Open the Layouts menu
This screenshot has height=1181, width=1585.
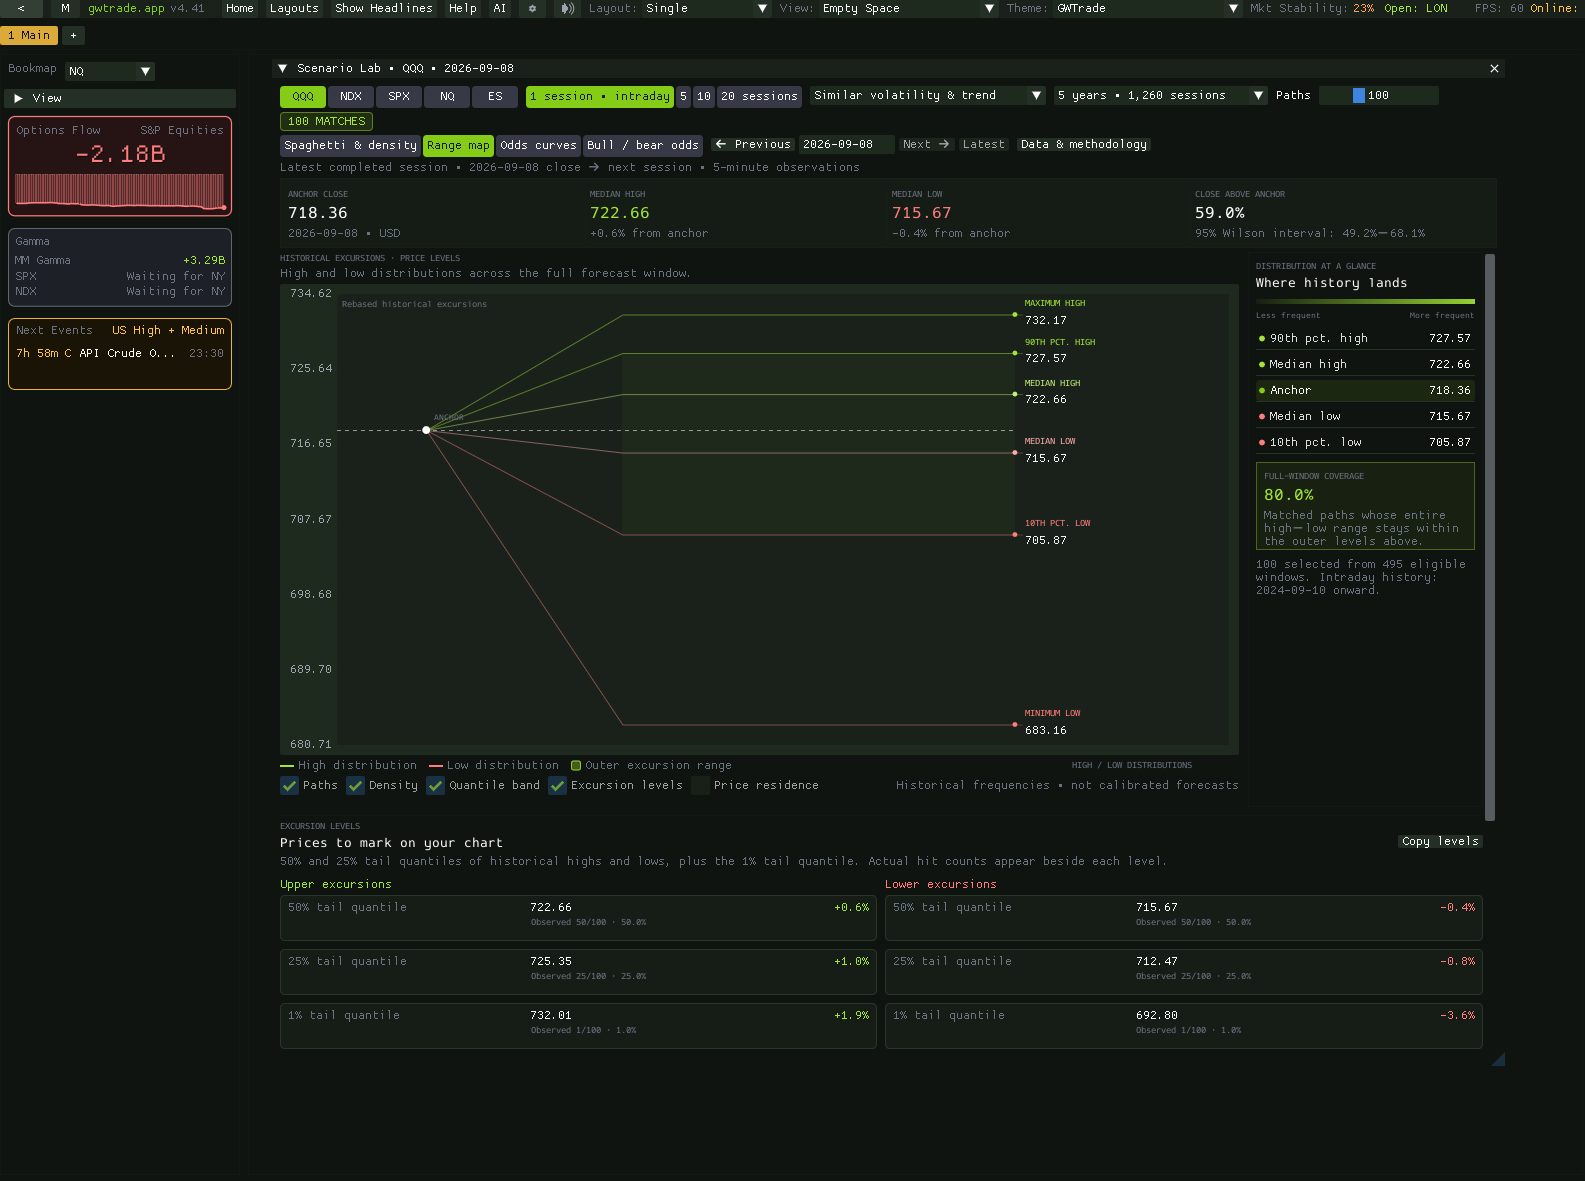point(294,8)
